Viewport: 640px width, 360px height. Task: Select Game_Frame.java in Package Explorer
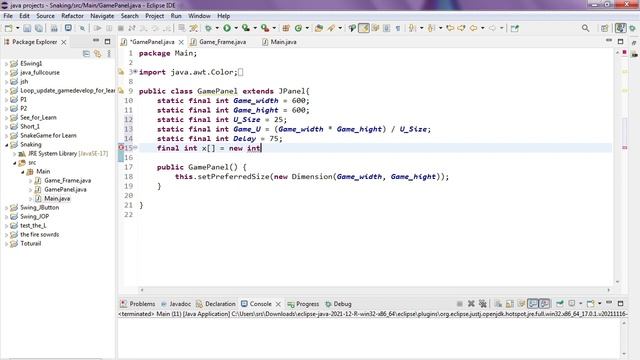pyautogui.click(x=68, y=180)
